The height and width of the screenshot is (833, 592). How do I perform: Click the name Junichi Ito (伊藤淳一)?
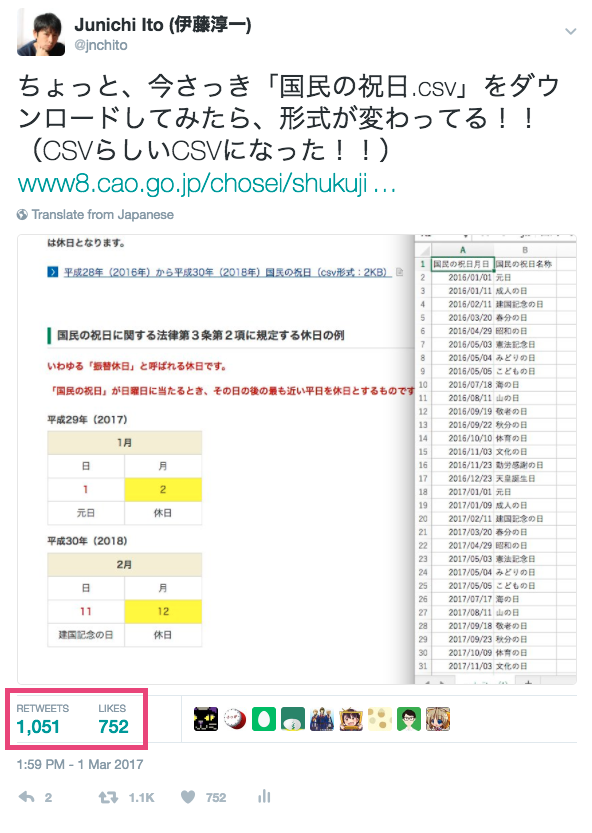(163, 24)
